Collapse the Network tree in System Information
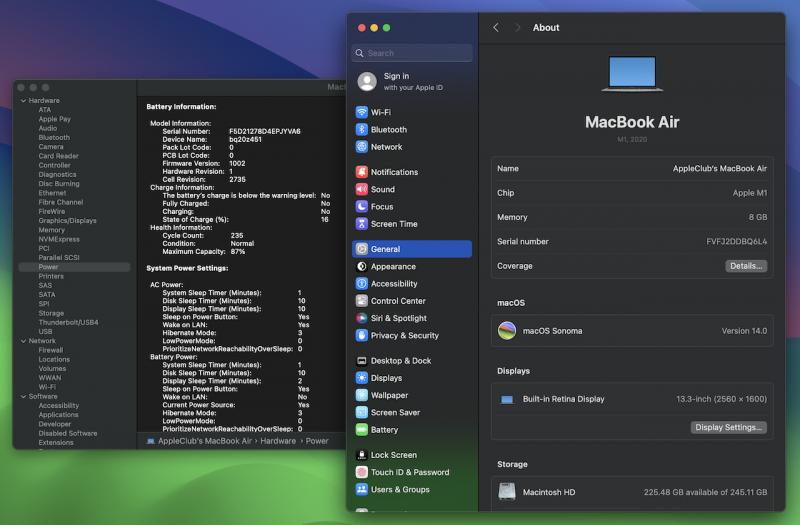Viewport: 800px width, 525px height. (23, 341)
